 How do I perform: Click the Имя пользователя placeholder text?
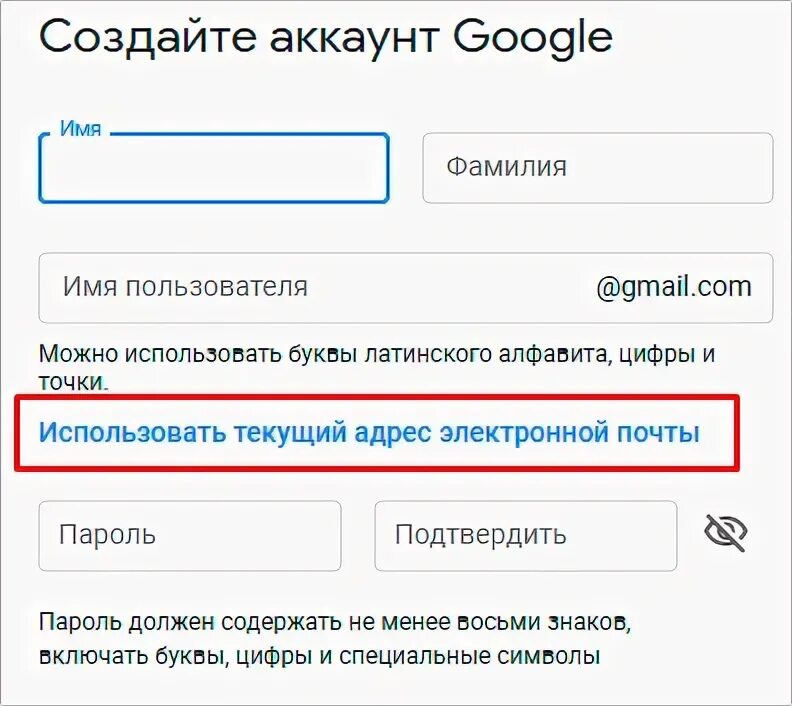185,287
